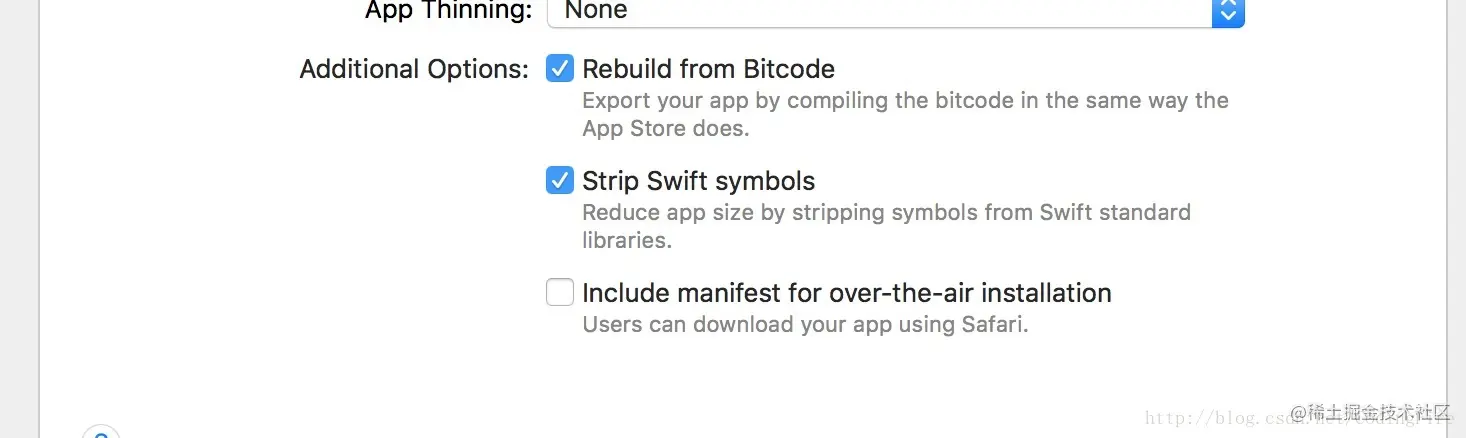Click the 'Rebuild from Bitcode' label text
The image size is (1466, 438).
click(708, 69)
